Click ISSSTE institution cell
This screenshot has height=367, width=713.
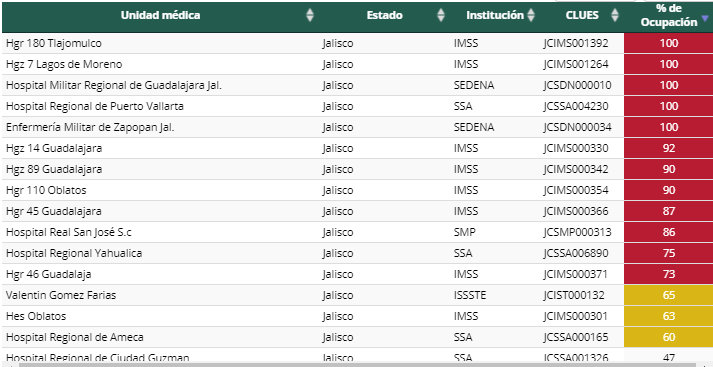point(470,295)
